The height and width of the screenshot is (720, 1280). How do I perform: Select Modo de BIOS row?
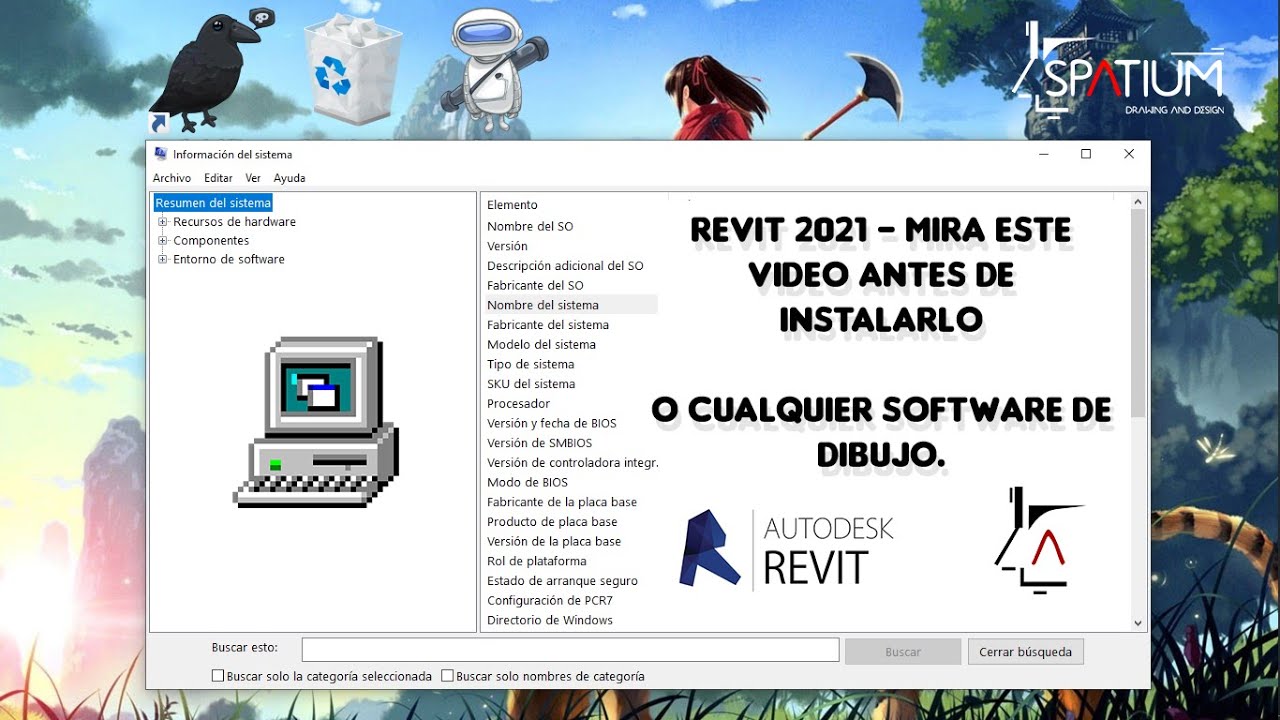(527, 482)
